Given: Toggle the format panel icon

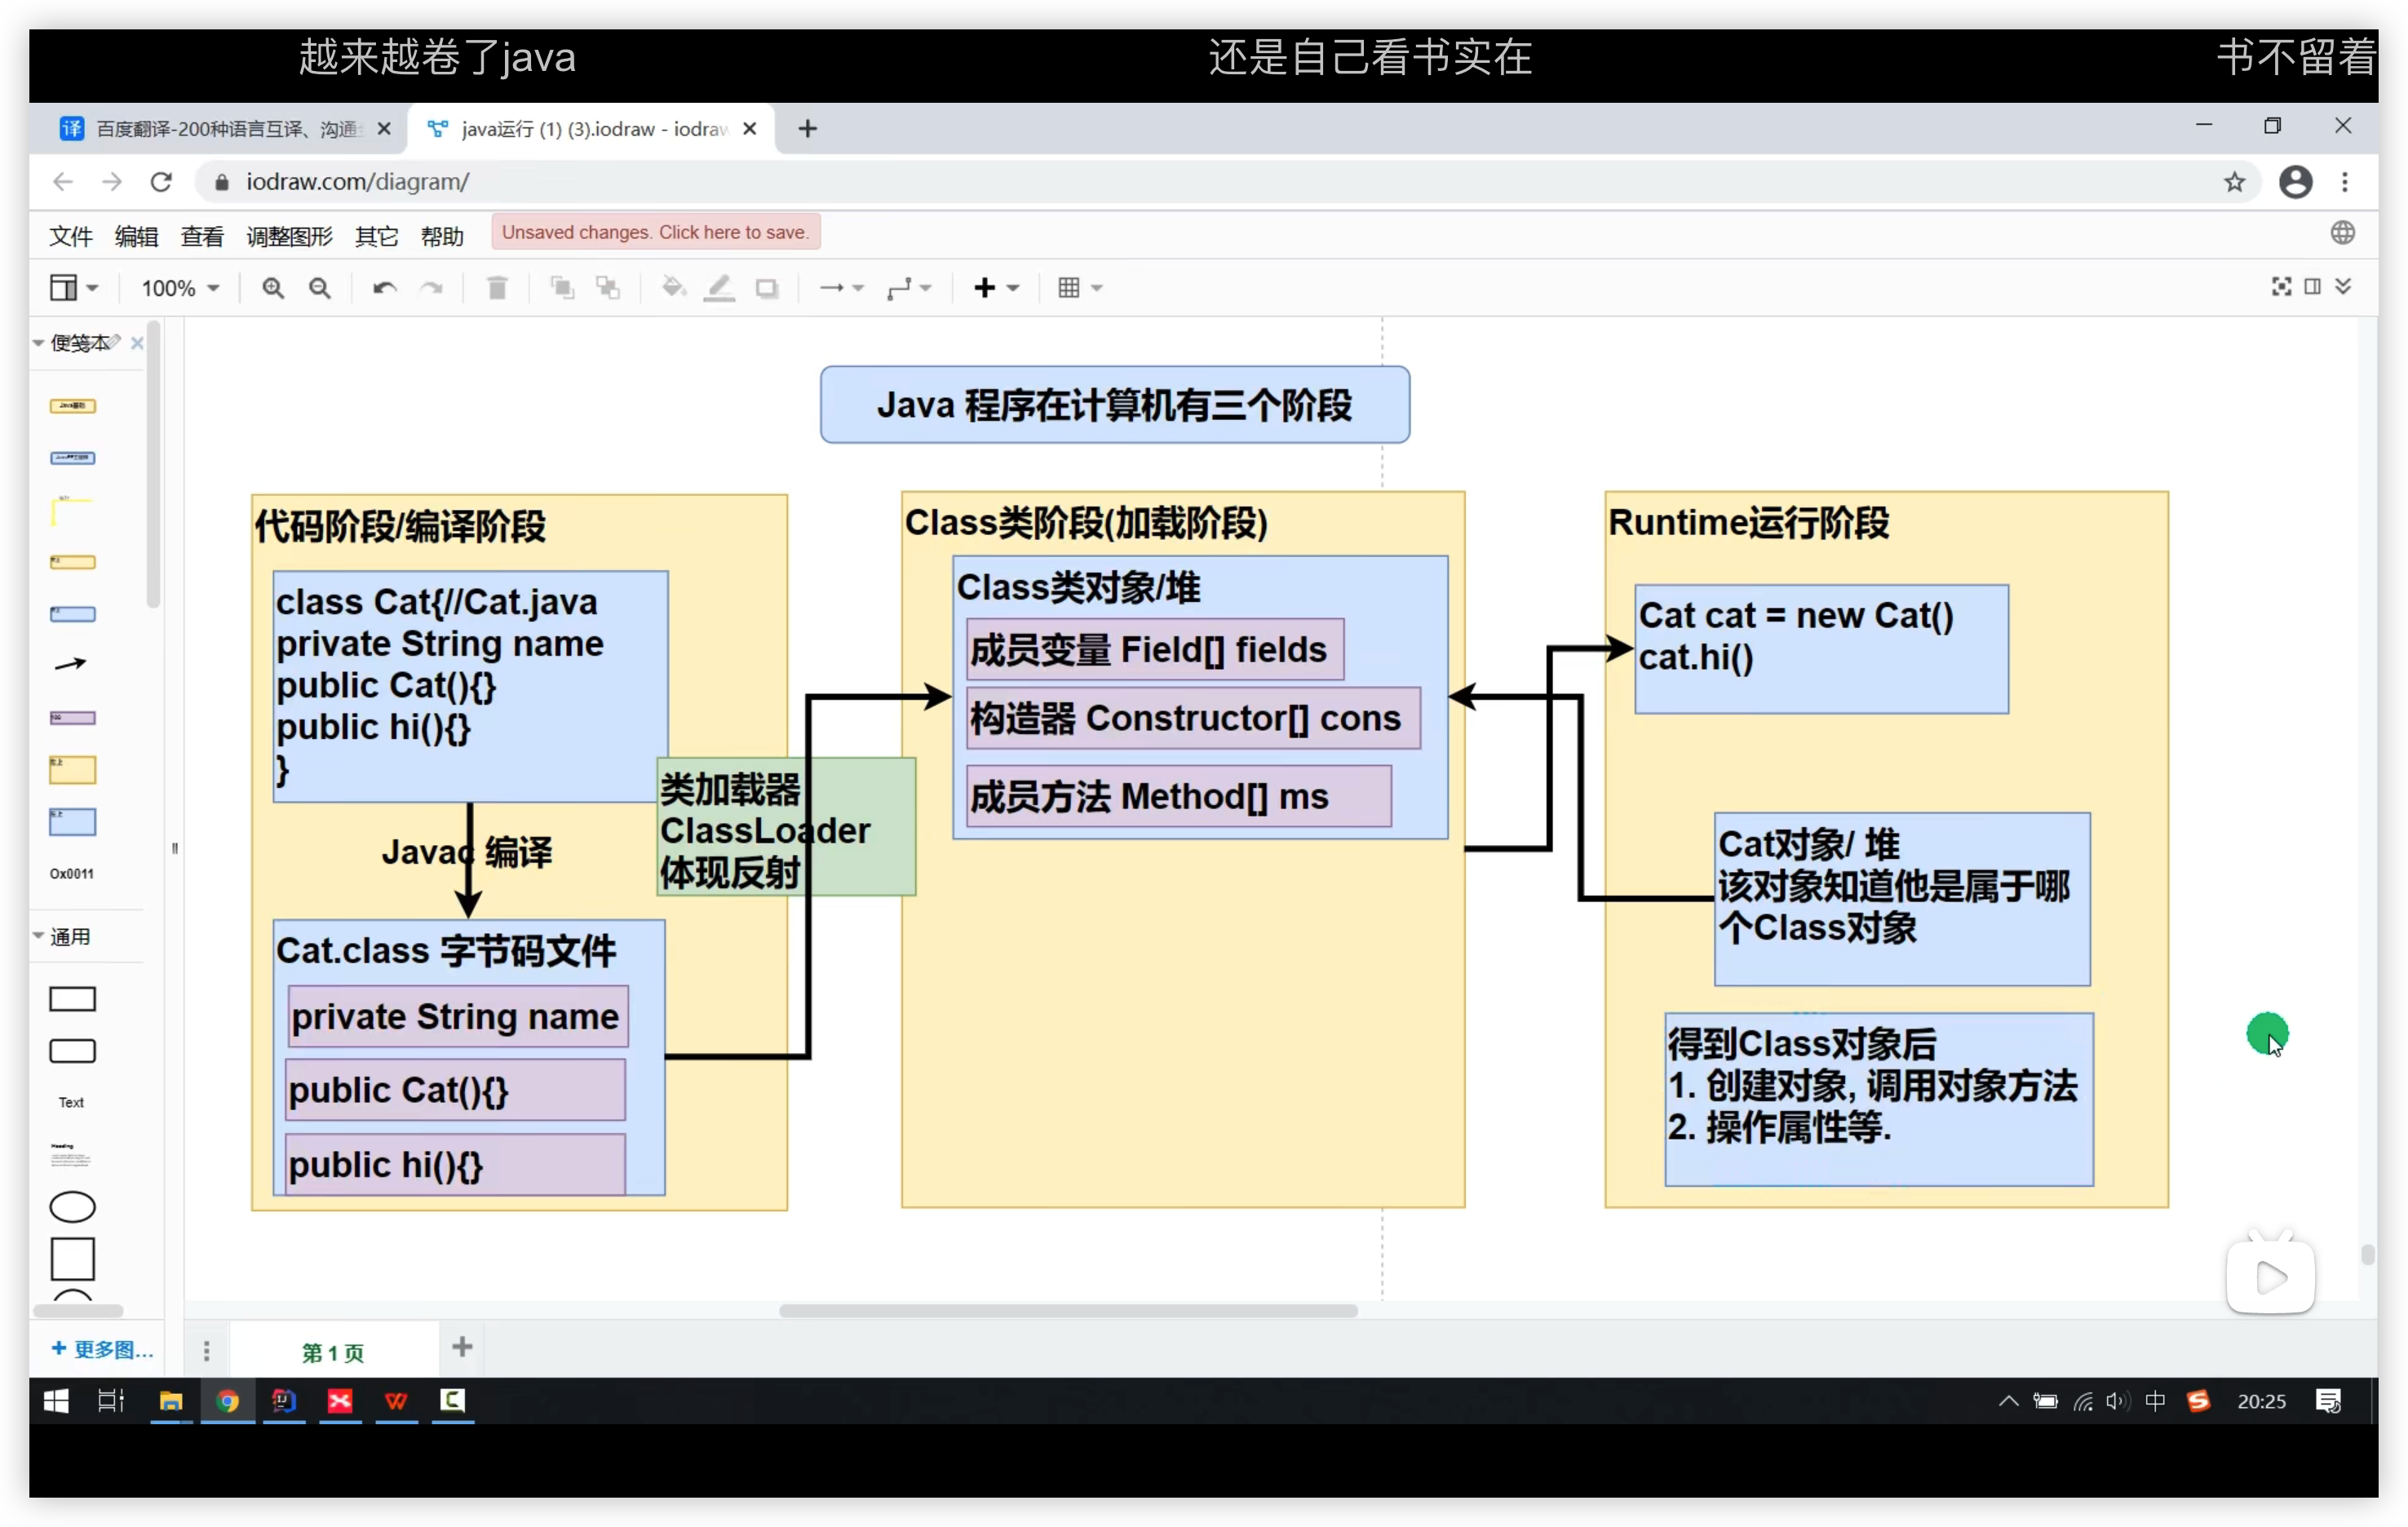Looking at the screenshot, I should 2312,287.
